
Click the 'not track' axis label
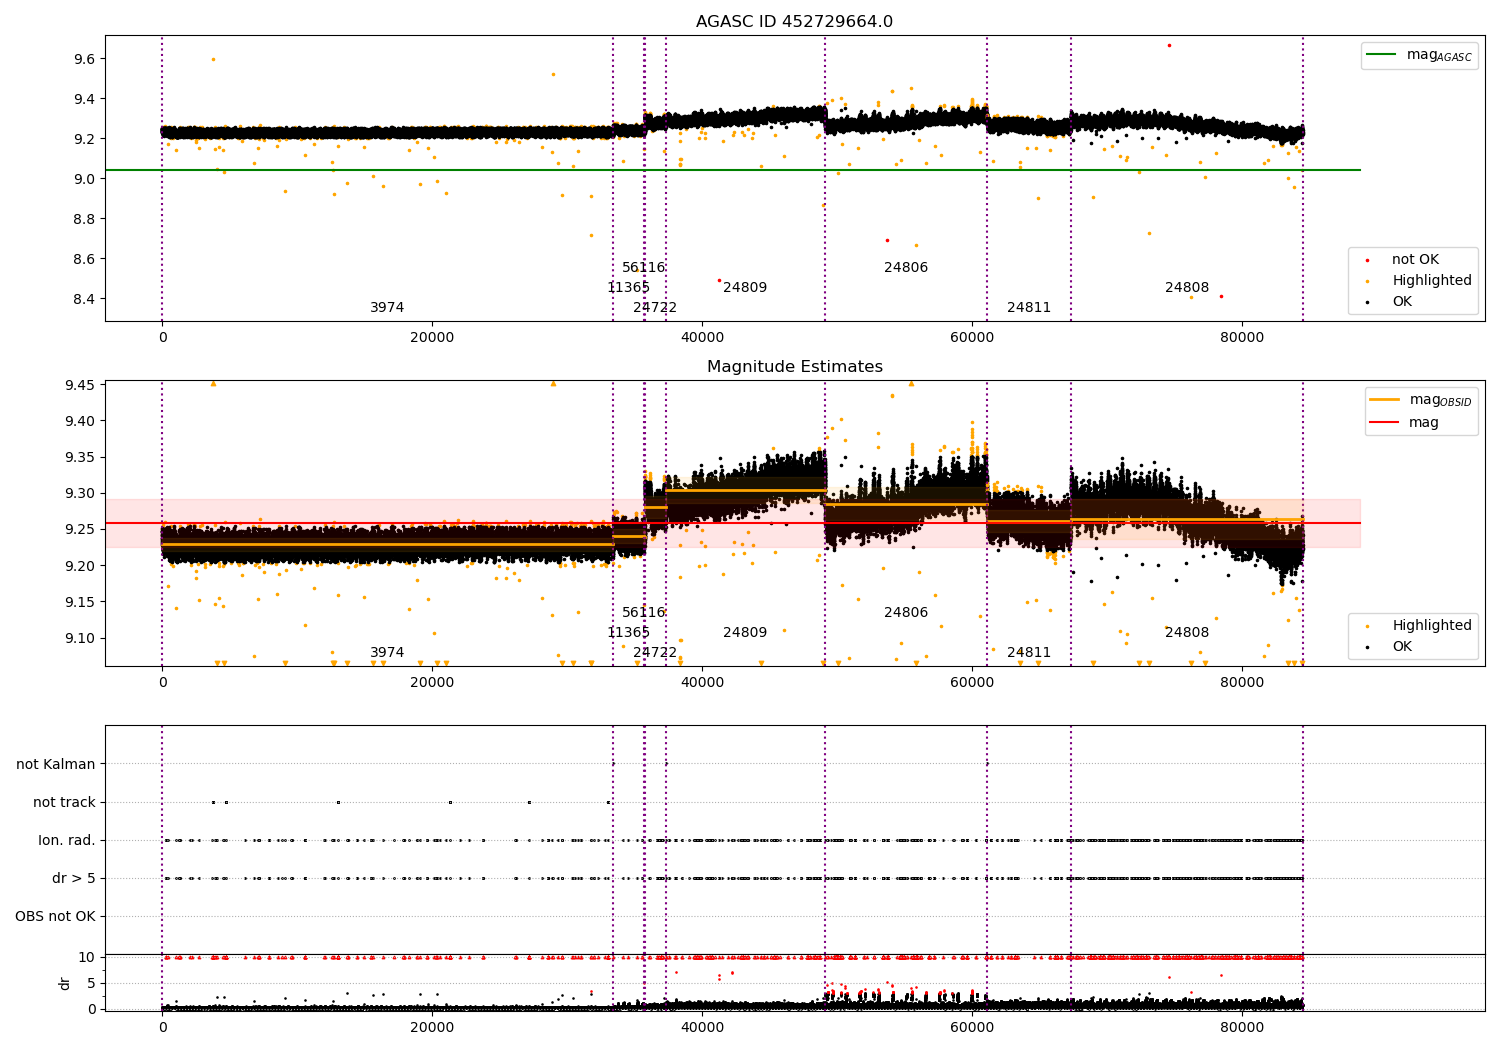tap(64, 802)
